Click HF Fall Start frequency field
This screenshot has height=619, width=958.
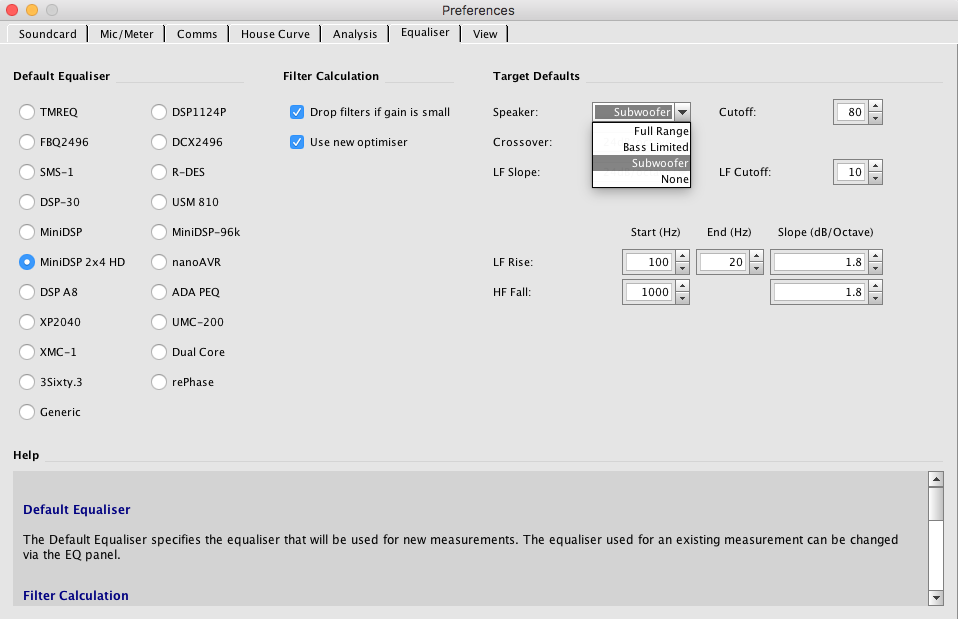649,291
